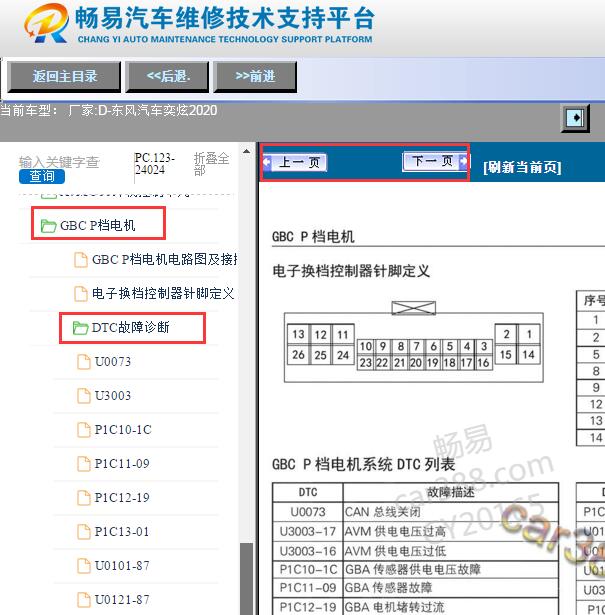
Task: Click page icon beside U0121-87
Action: click(x=84, y=600)
